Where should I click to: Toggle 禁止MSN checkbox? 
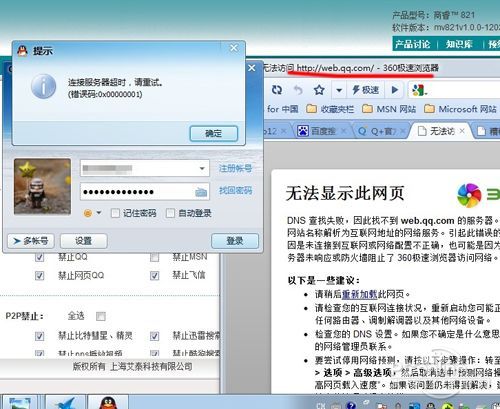(x=154, y=257)
